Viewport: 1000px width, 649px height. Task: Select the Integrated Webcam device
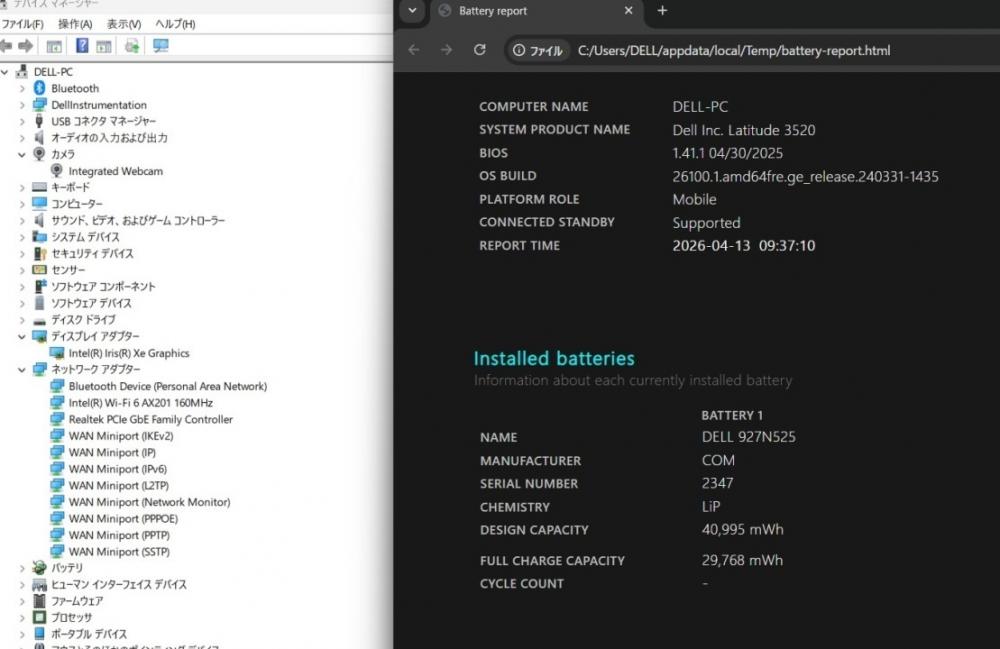(115, 171)
